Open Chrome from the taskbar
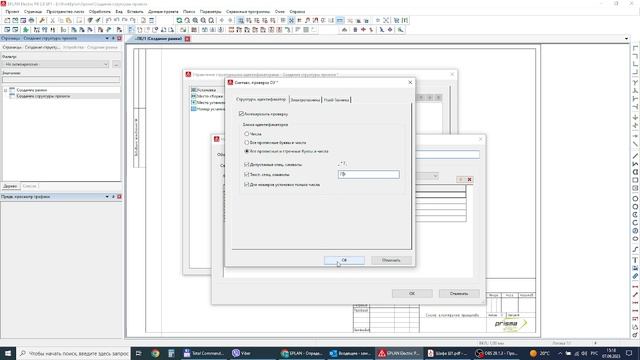The image size is (640, 360). [155, 353]
